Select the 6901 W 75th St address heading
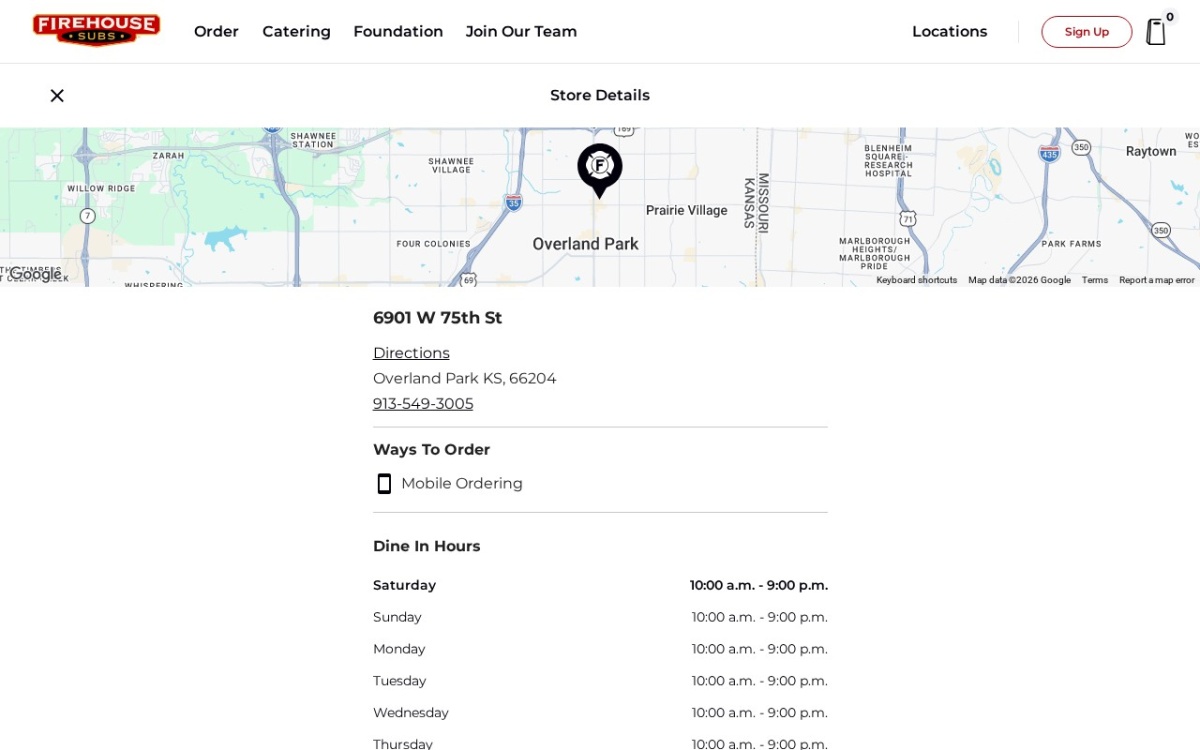This screenshot has height=750, width=1200. pos(437,318)
